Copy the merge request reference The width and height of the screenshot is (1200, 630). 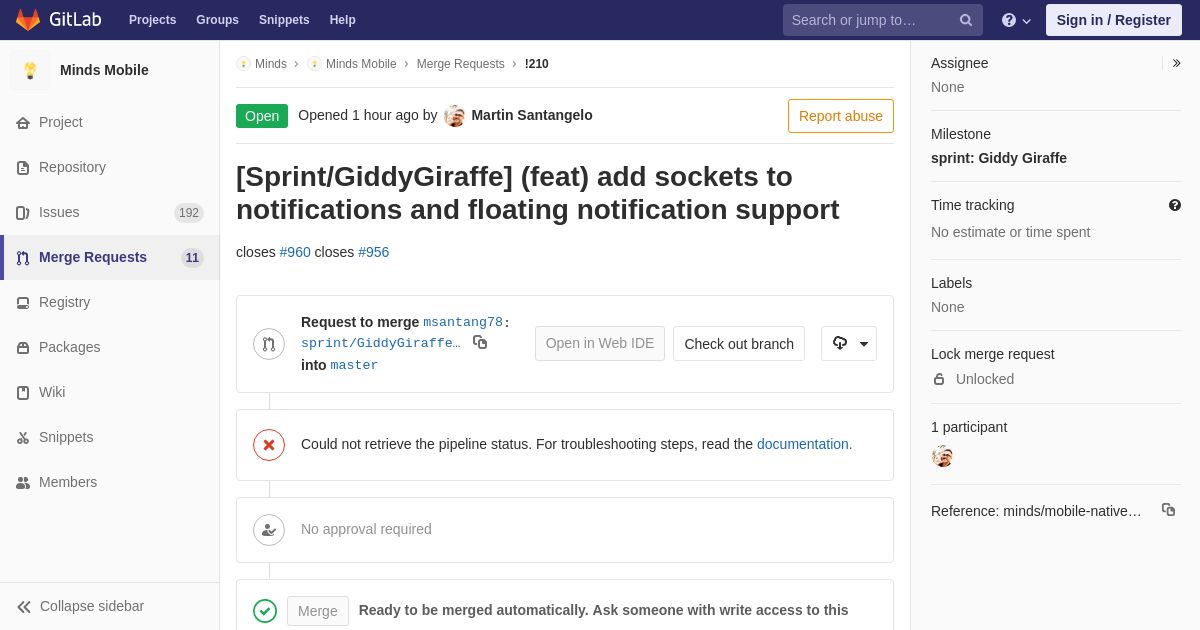1168,510
